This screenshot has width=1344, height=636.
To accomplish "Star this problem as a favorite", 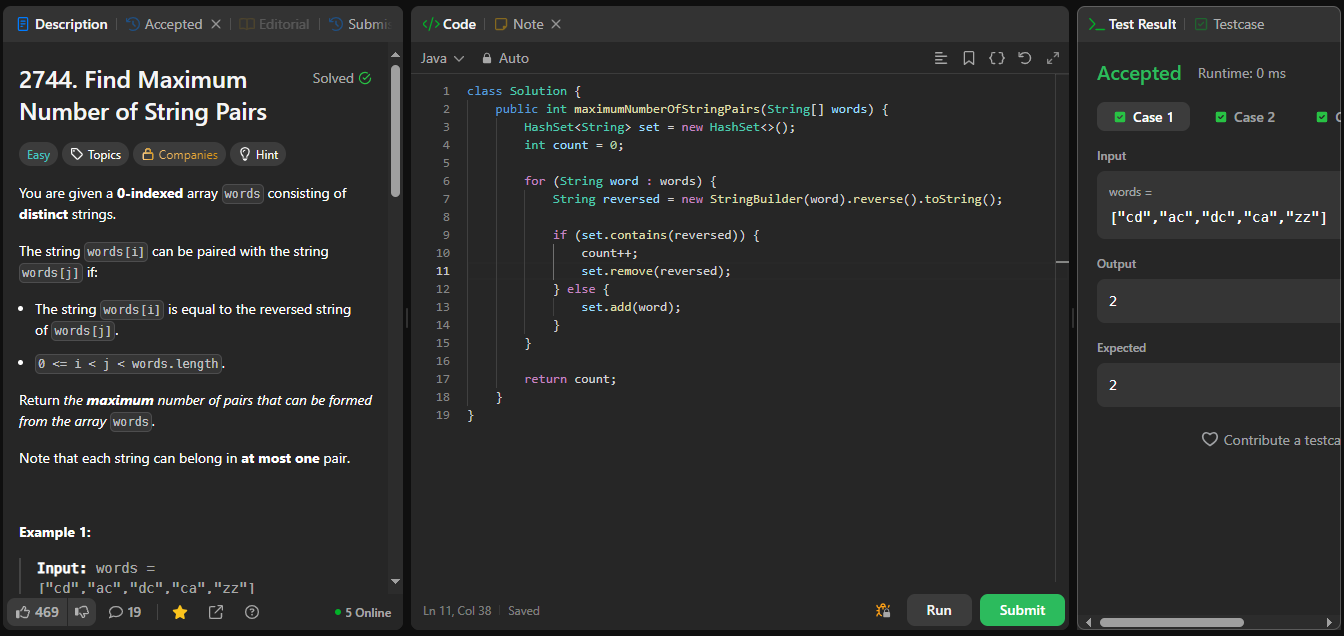I will pos(180,612).
